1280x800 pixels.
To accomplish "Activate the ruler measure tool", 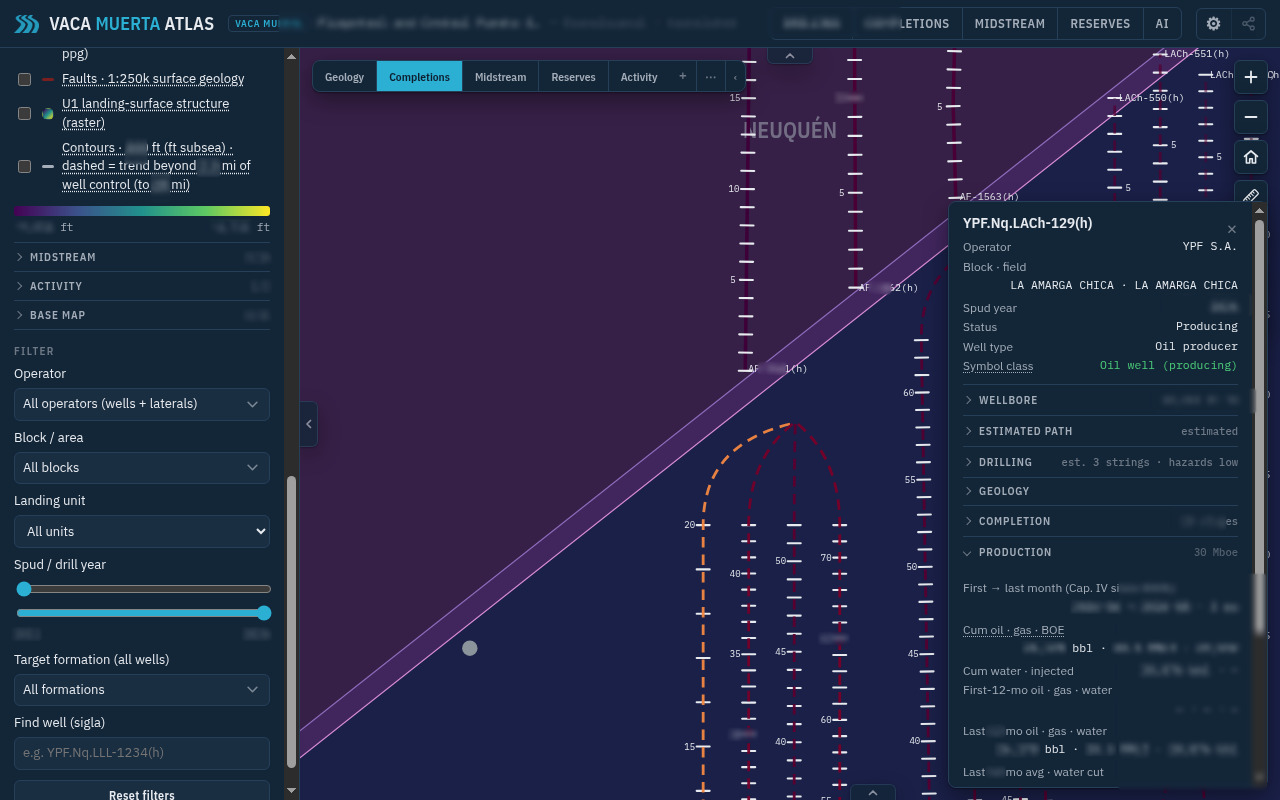I will click(1251, 194).
